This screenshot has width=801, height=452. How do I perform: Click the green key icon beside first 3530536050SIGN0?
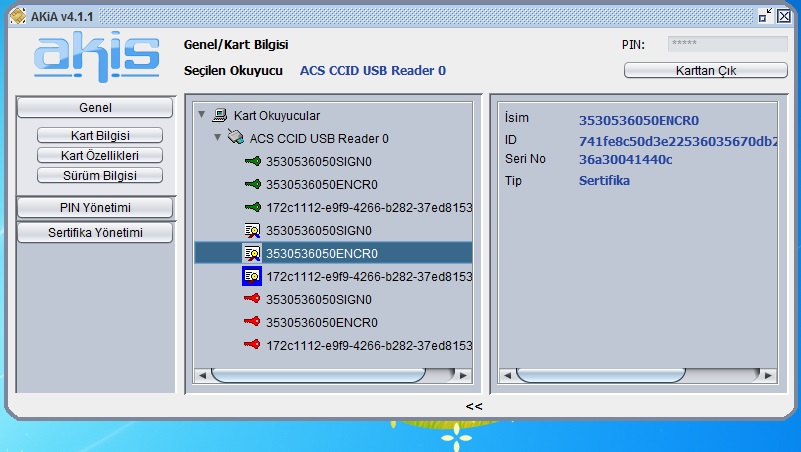252,161
